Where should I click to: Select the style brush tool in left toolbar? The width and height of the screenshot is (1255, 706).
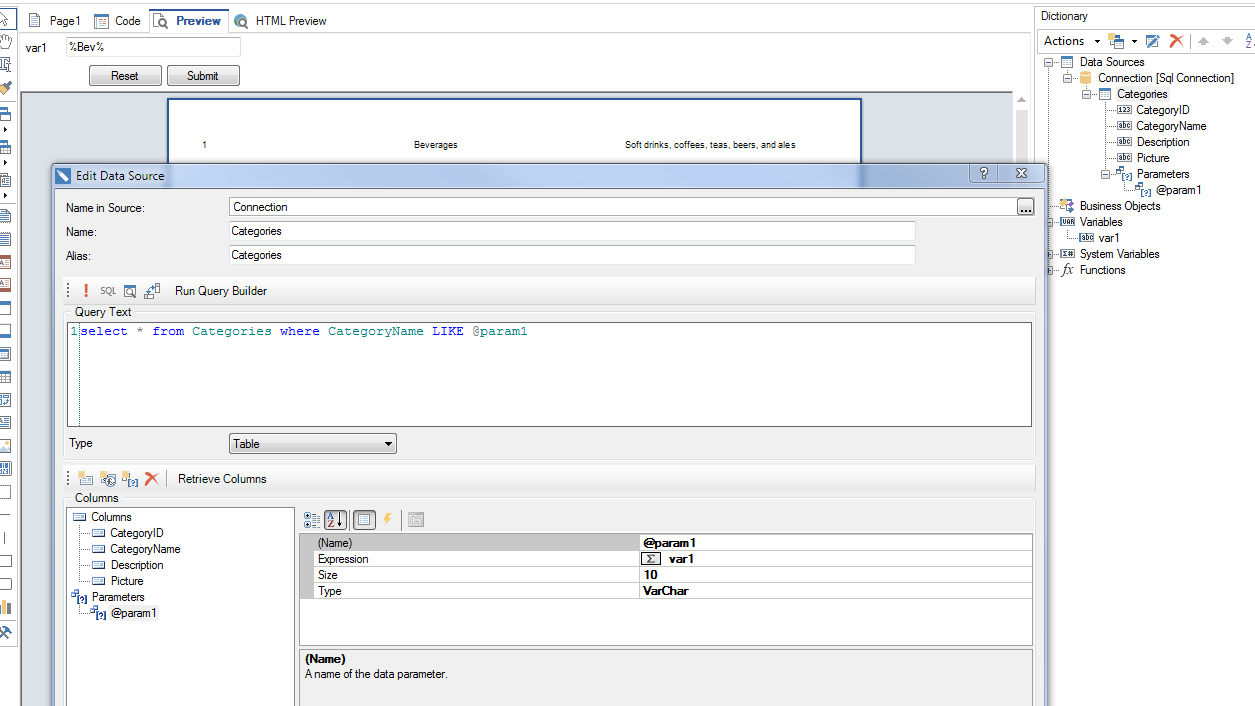coord(6,87)
